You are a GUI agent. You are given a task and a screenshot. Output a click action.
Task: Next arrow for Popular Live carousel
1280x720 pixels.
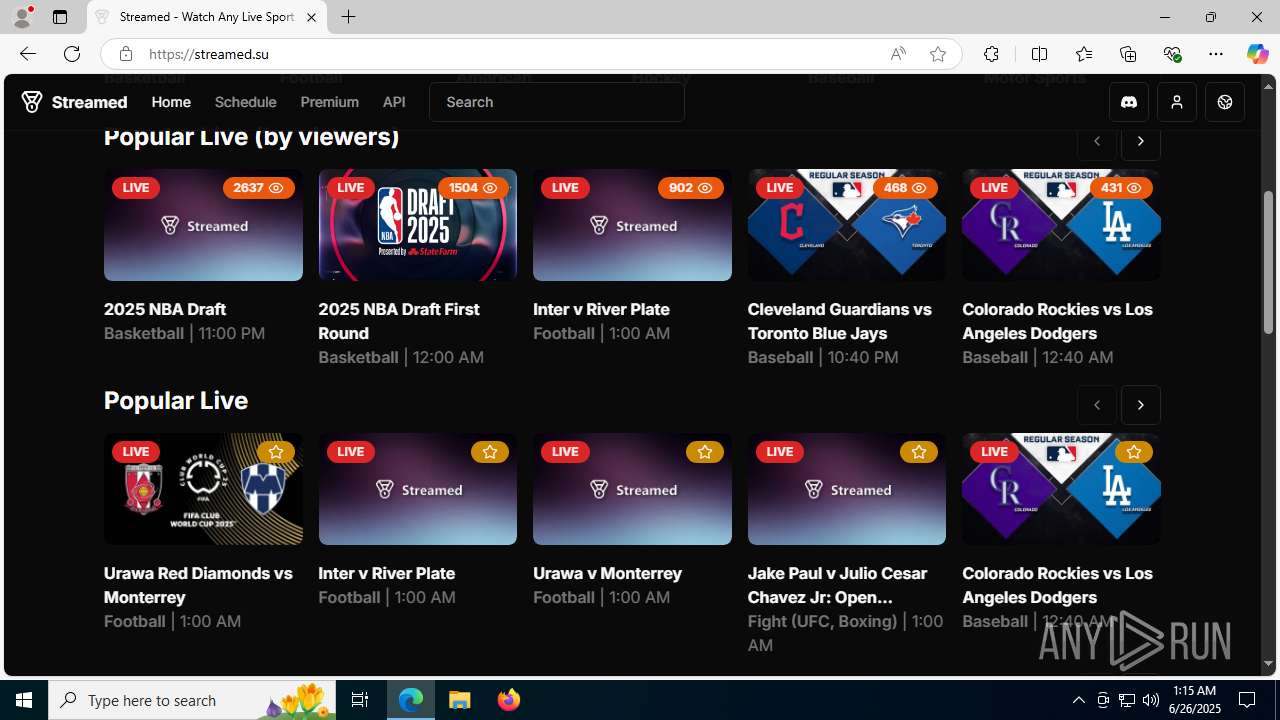(1141, 405)
